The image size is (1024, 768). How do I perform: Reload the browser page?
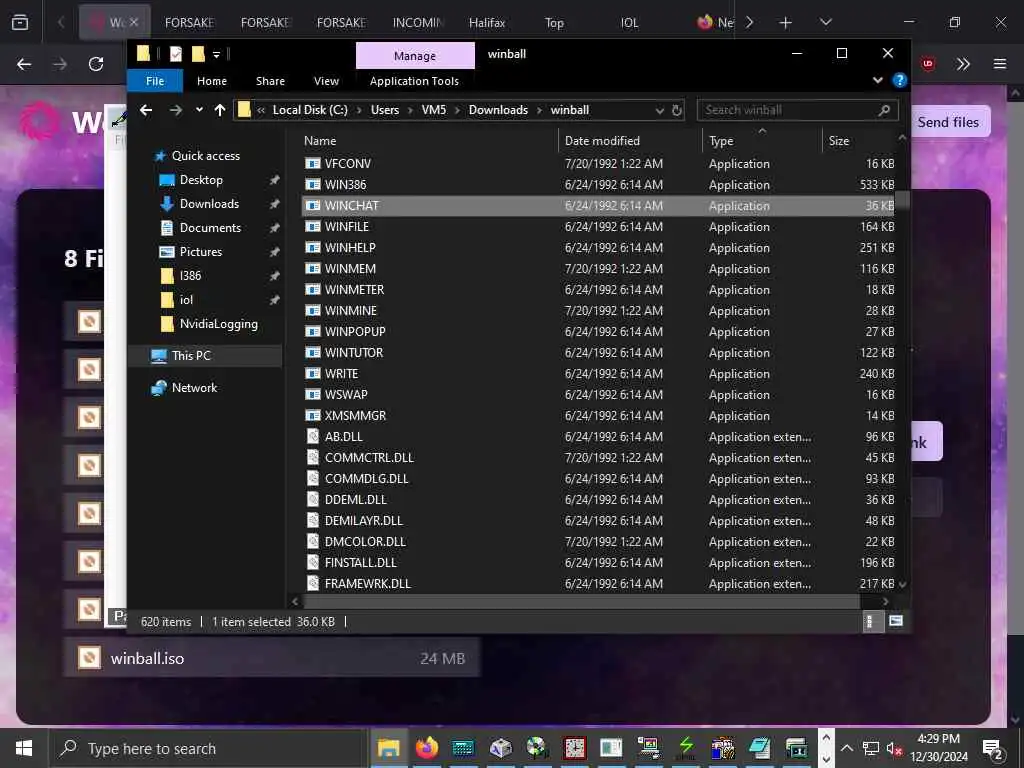click(96, 64)
